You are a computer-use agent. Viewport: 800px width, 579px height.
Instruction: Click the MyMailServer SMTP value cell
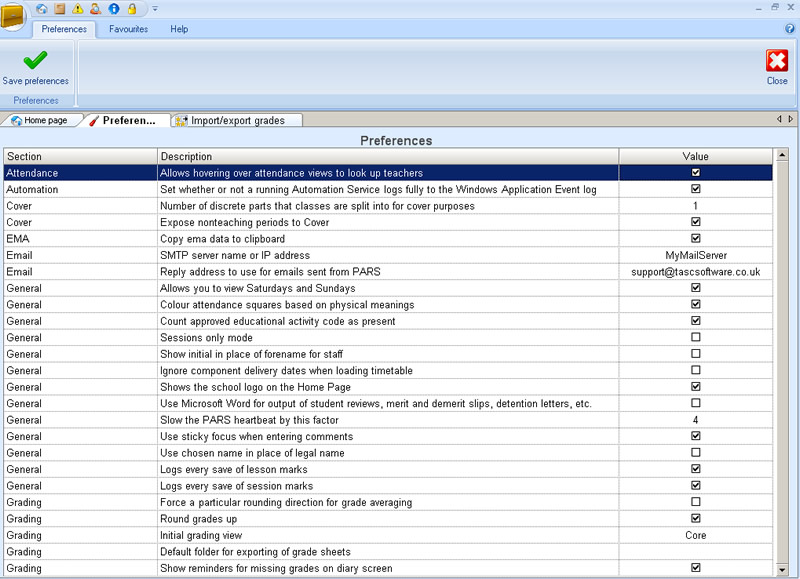point(696,255)
